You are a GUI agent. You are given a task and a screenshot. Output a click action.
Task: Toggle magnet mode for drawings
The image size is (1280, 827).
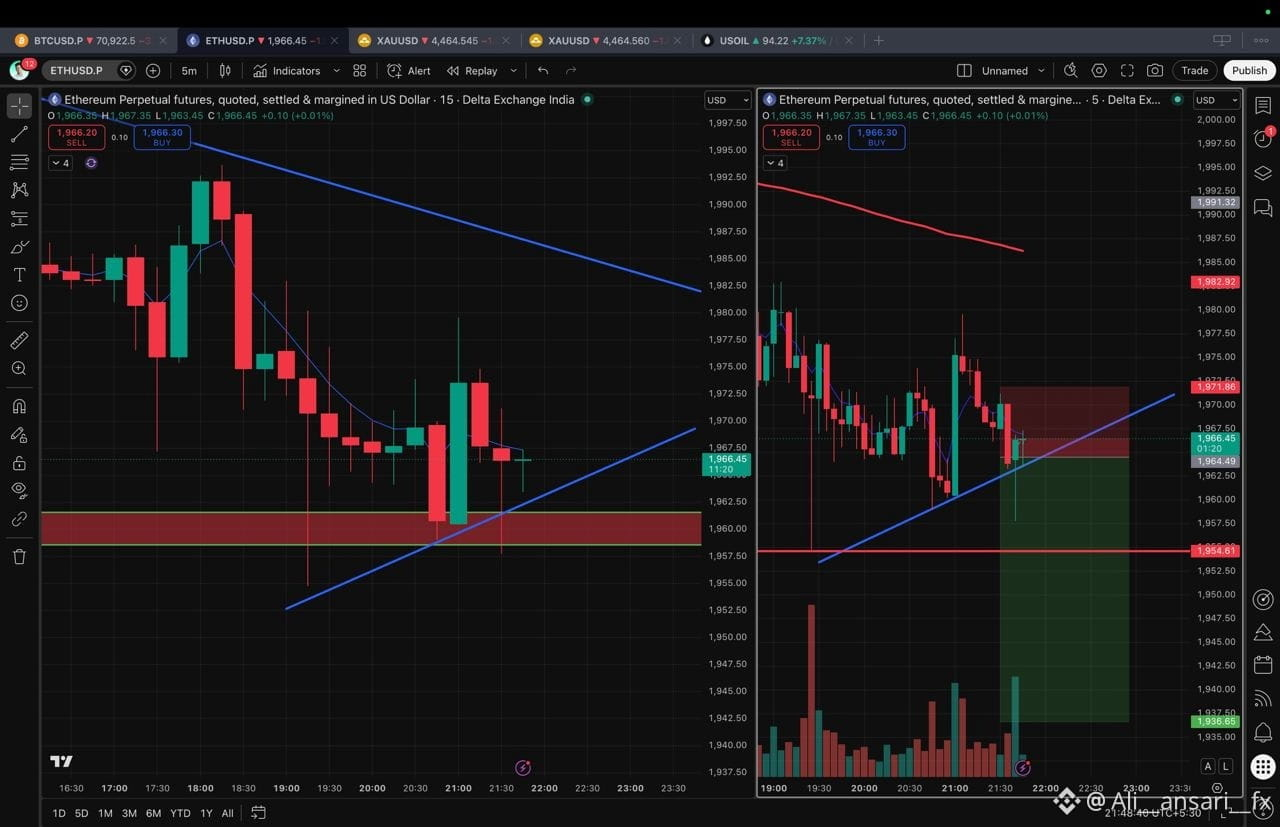19,406
